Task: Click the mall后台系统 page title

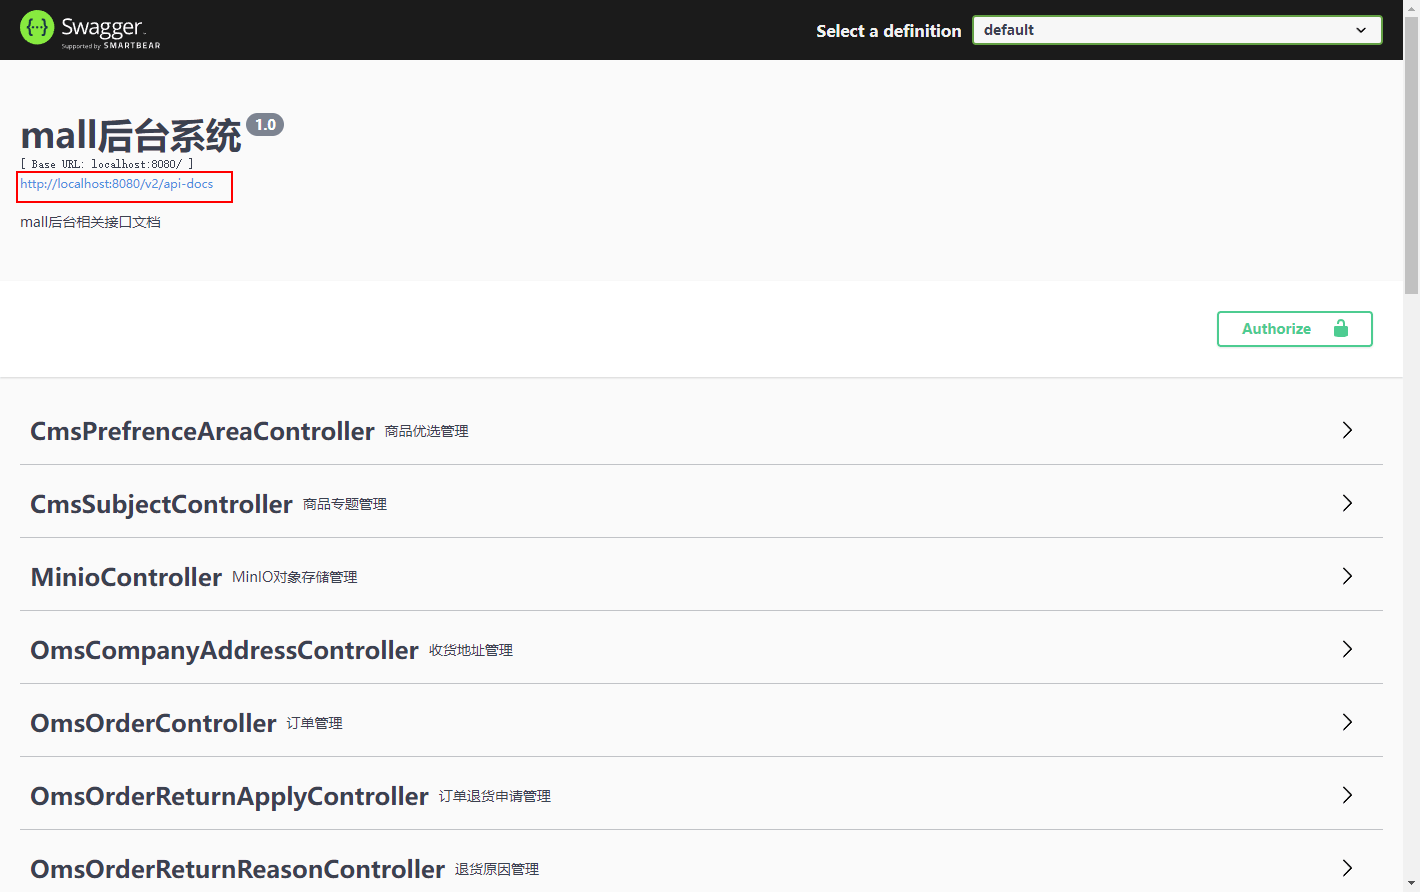Action: 131,136
